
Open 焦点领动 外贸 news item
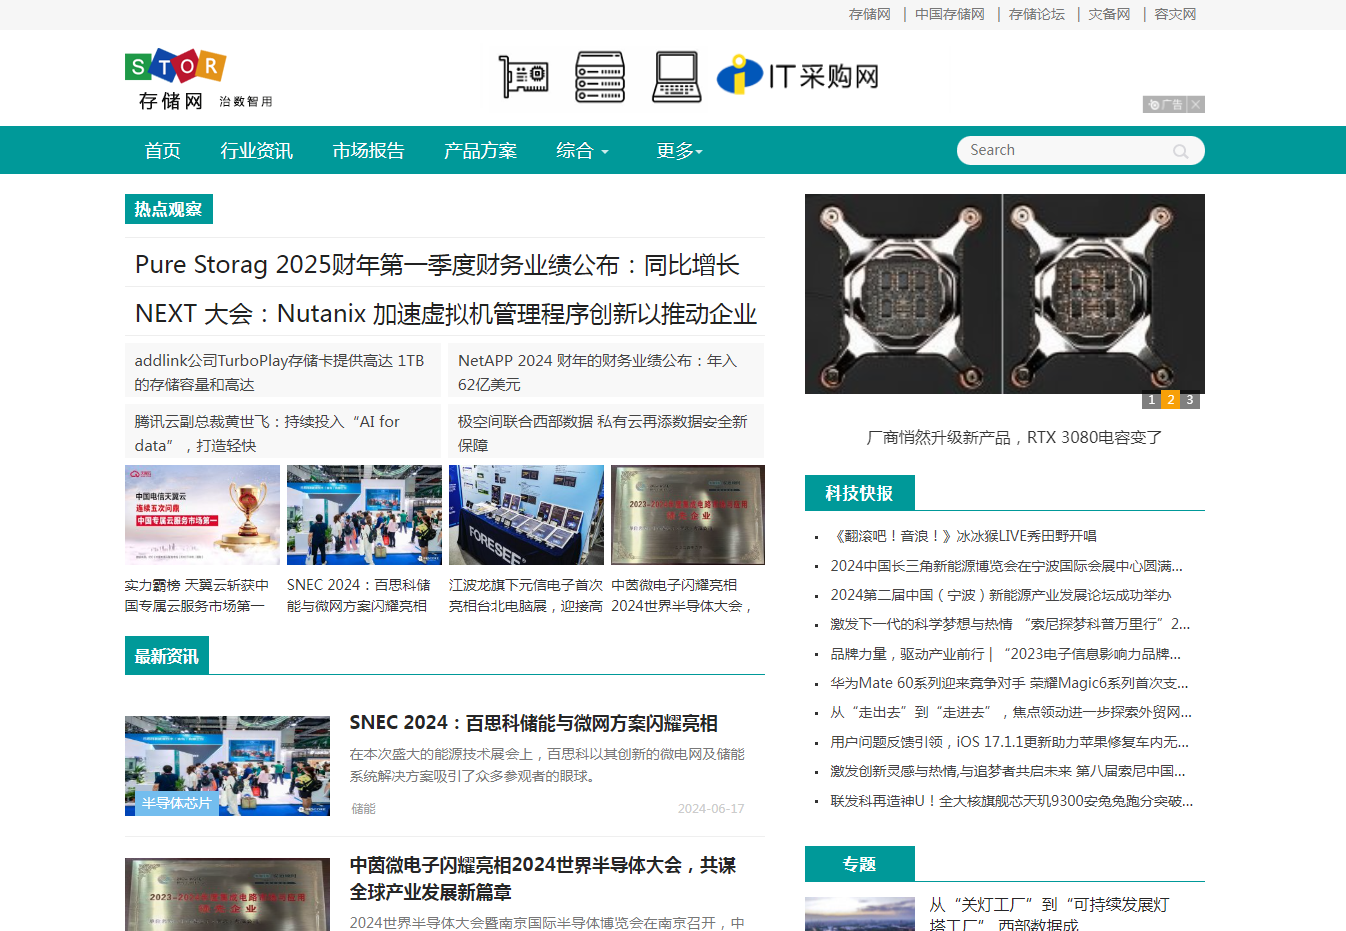(x=1011, y=712)
